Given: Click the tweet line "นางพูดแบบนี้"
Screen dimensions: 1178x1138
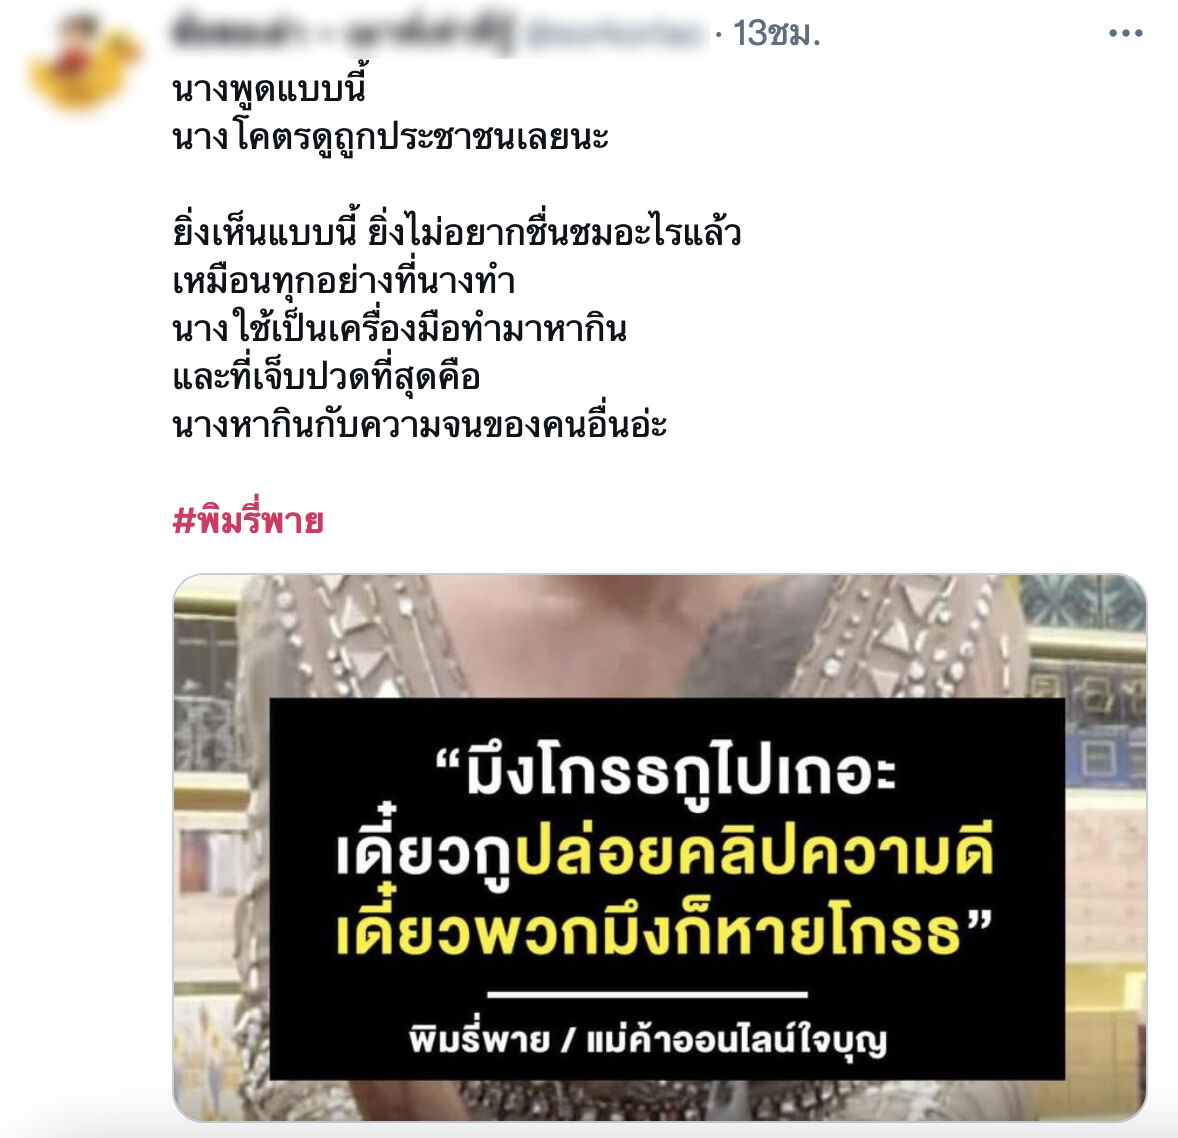Looking at the screenshot, I should pos(268,90).
